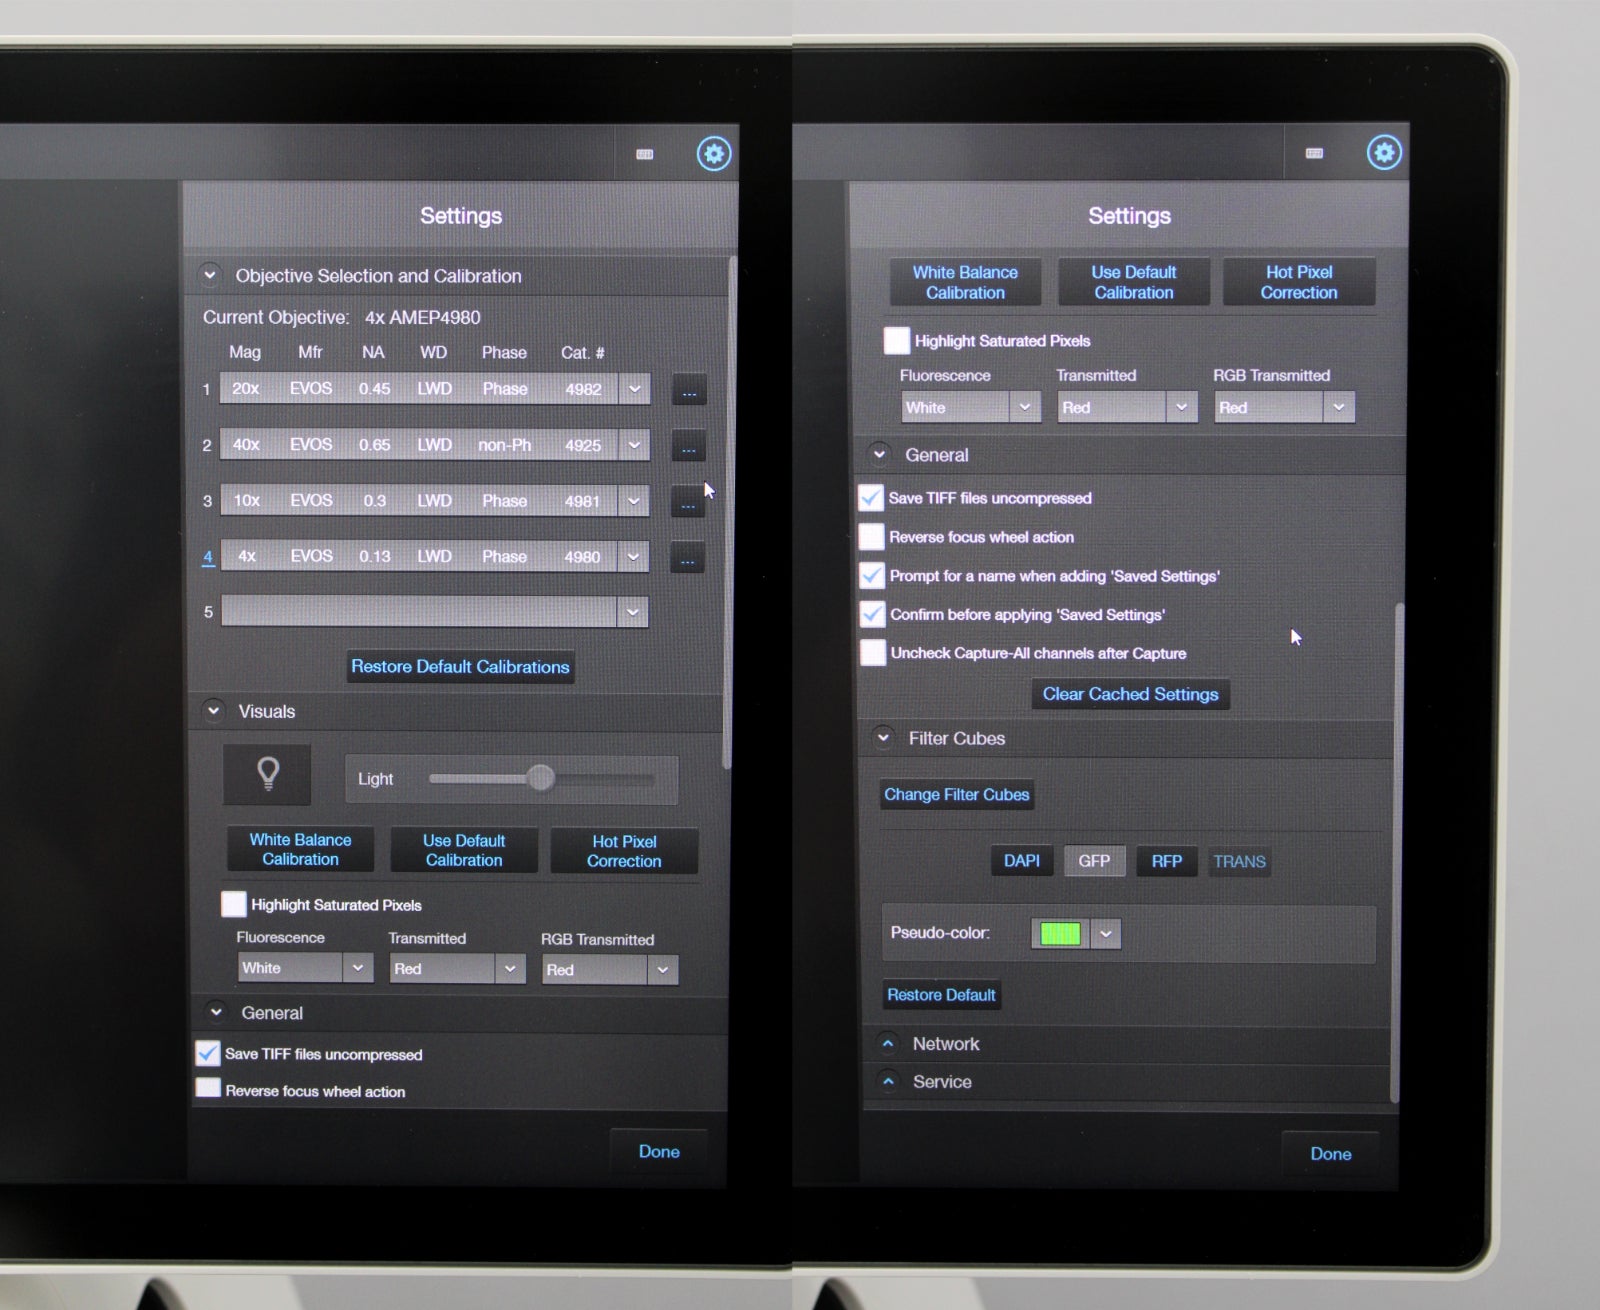Click Restore Default Calibrations button
This screenshot has width=1600, height=1310.
pyautogui.click(x=460, y=667)
